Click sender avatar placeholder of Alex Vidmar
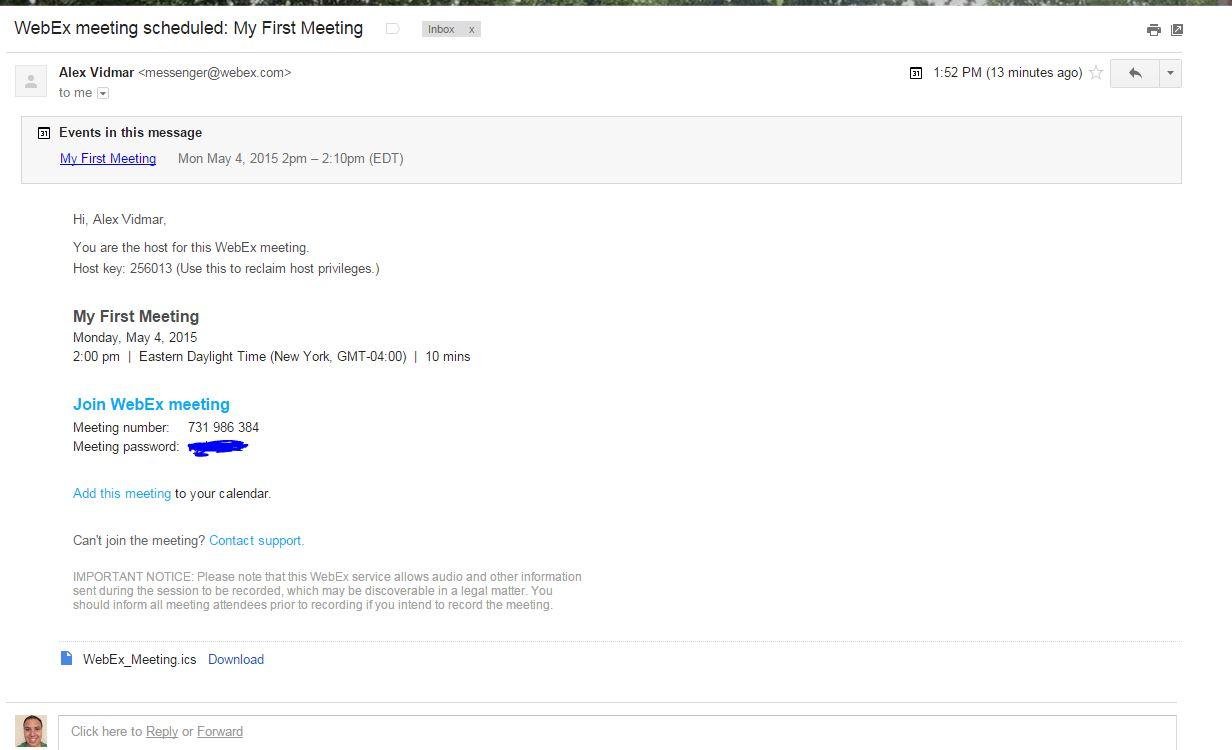 coord(31,81)
